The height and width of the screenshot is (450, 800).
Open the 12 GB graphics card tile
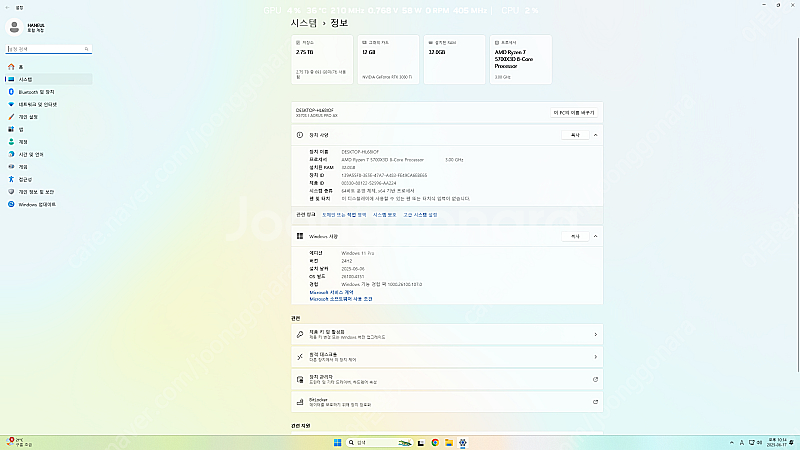pyautogui.click(x=388, y=59)
